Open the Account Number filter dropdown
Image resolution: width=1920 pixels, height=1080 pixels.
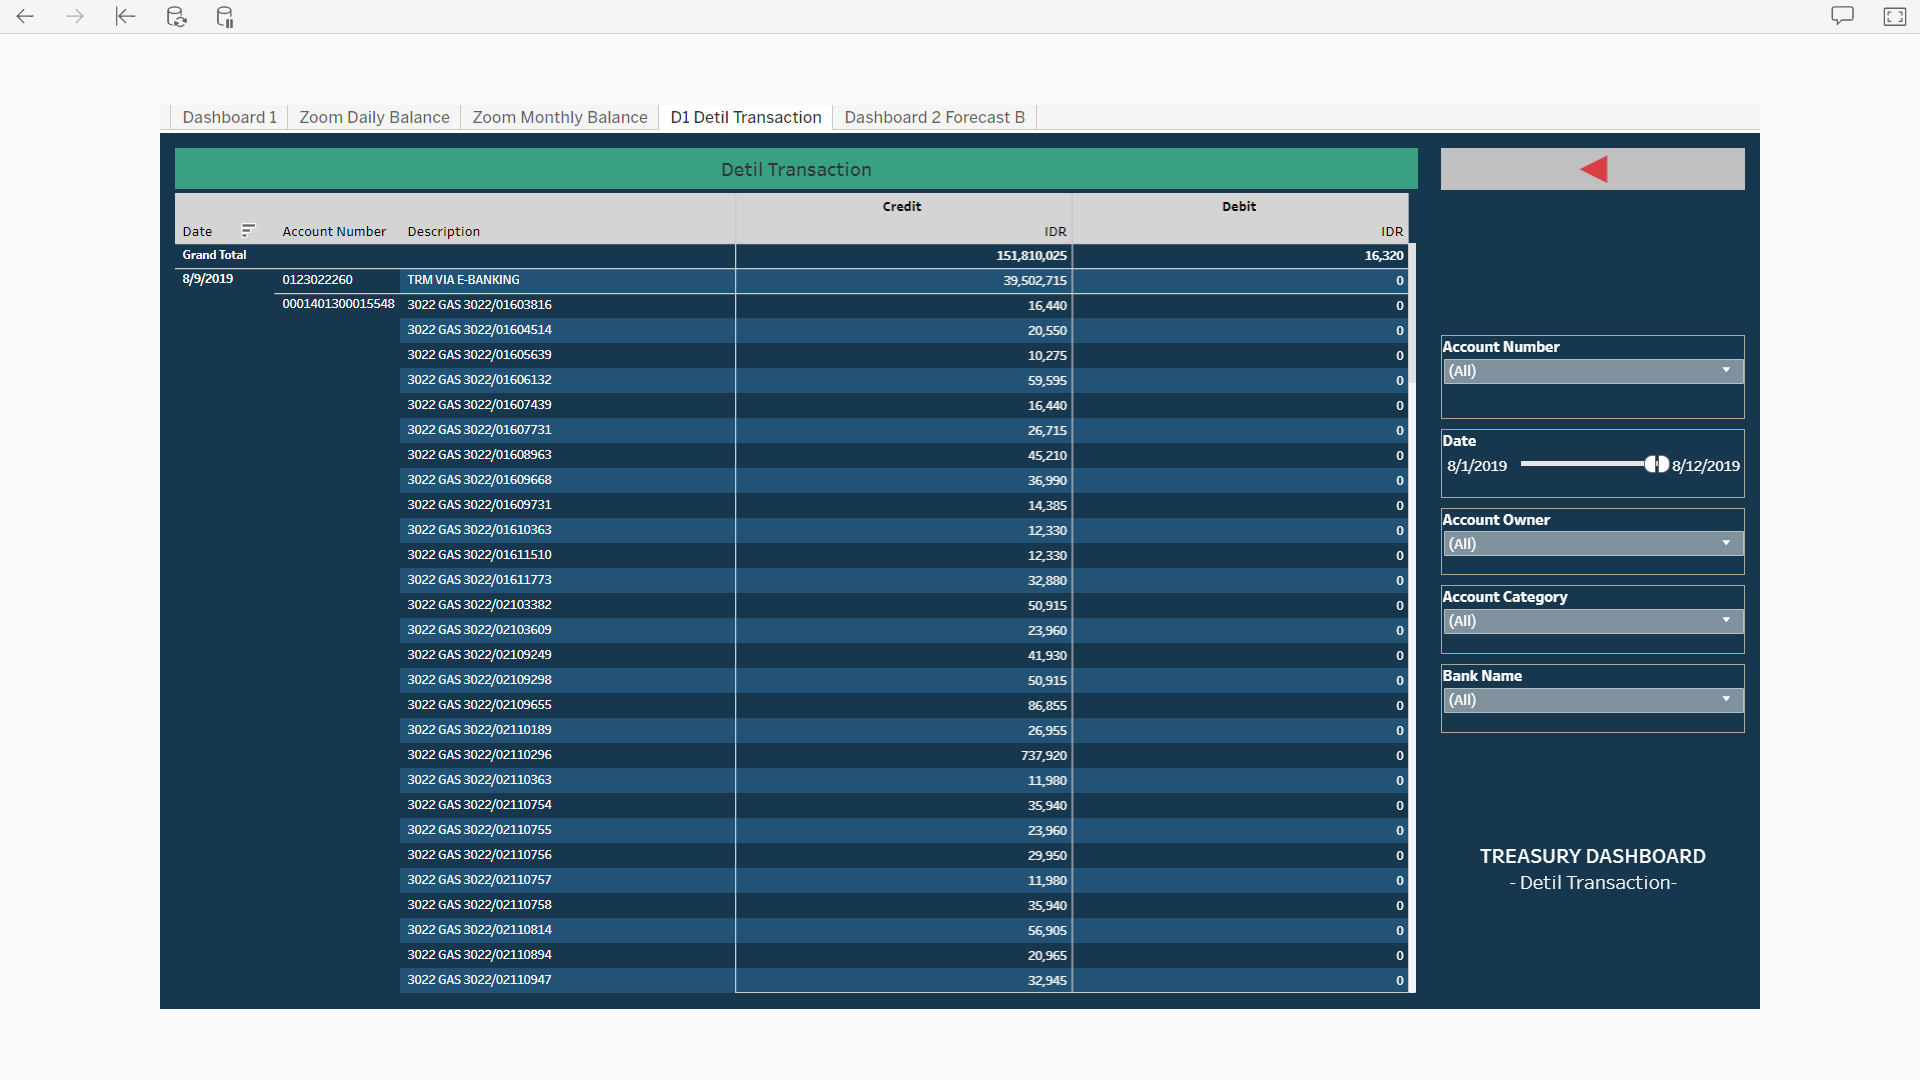pos(1593,371)
